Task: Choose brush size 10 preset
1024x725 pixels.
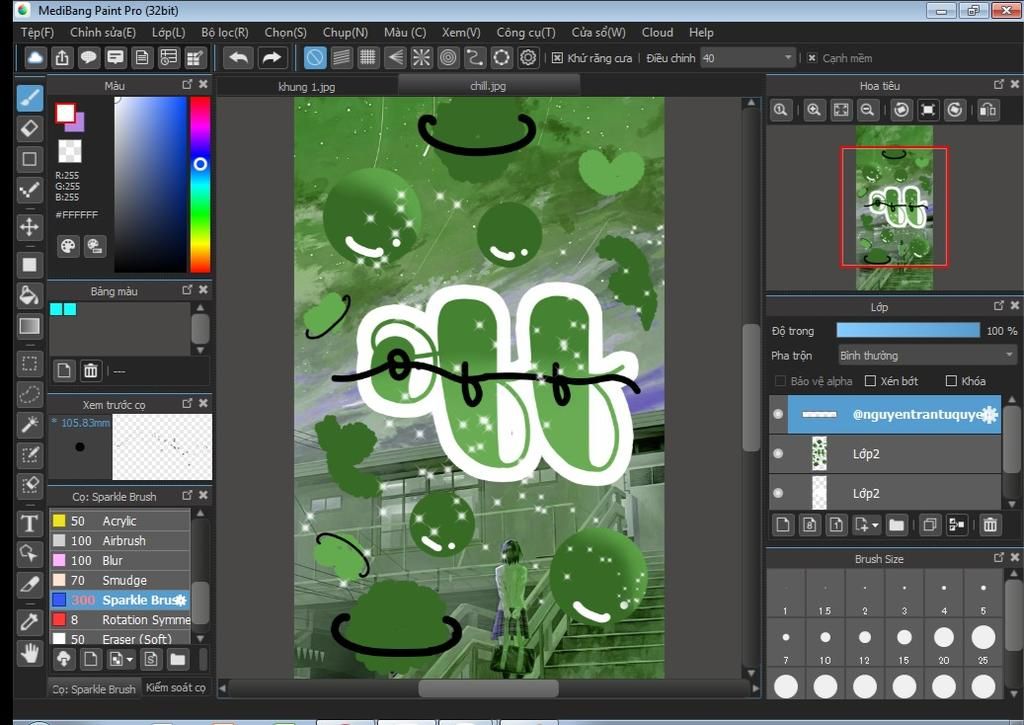Action: point(825,642)
